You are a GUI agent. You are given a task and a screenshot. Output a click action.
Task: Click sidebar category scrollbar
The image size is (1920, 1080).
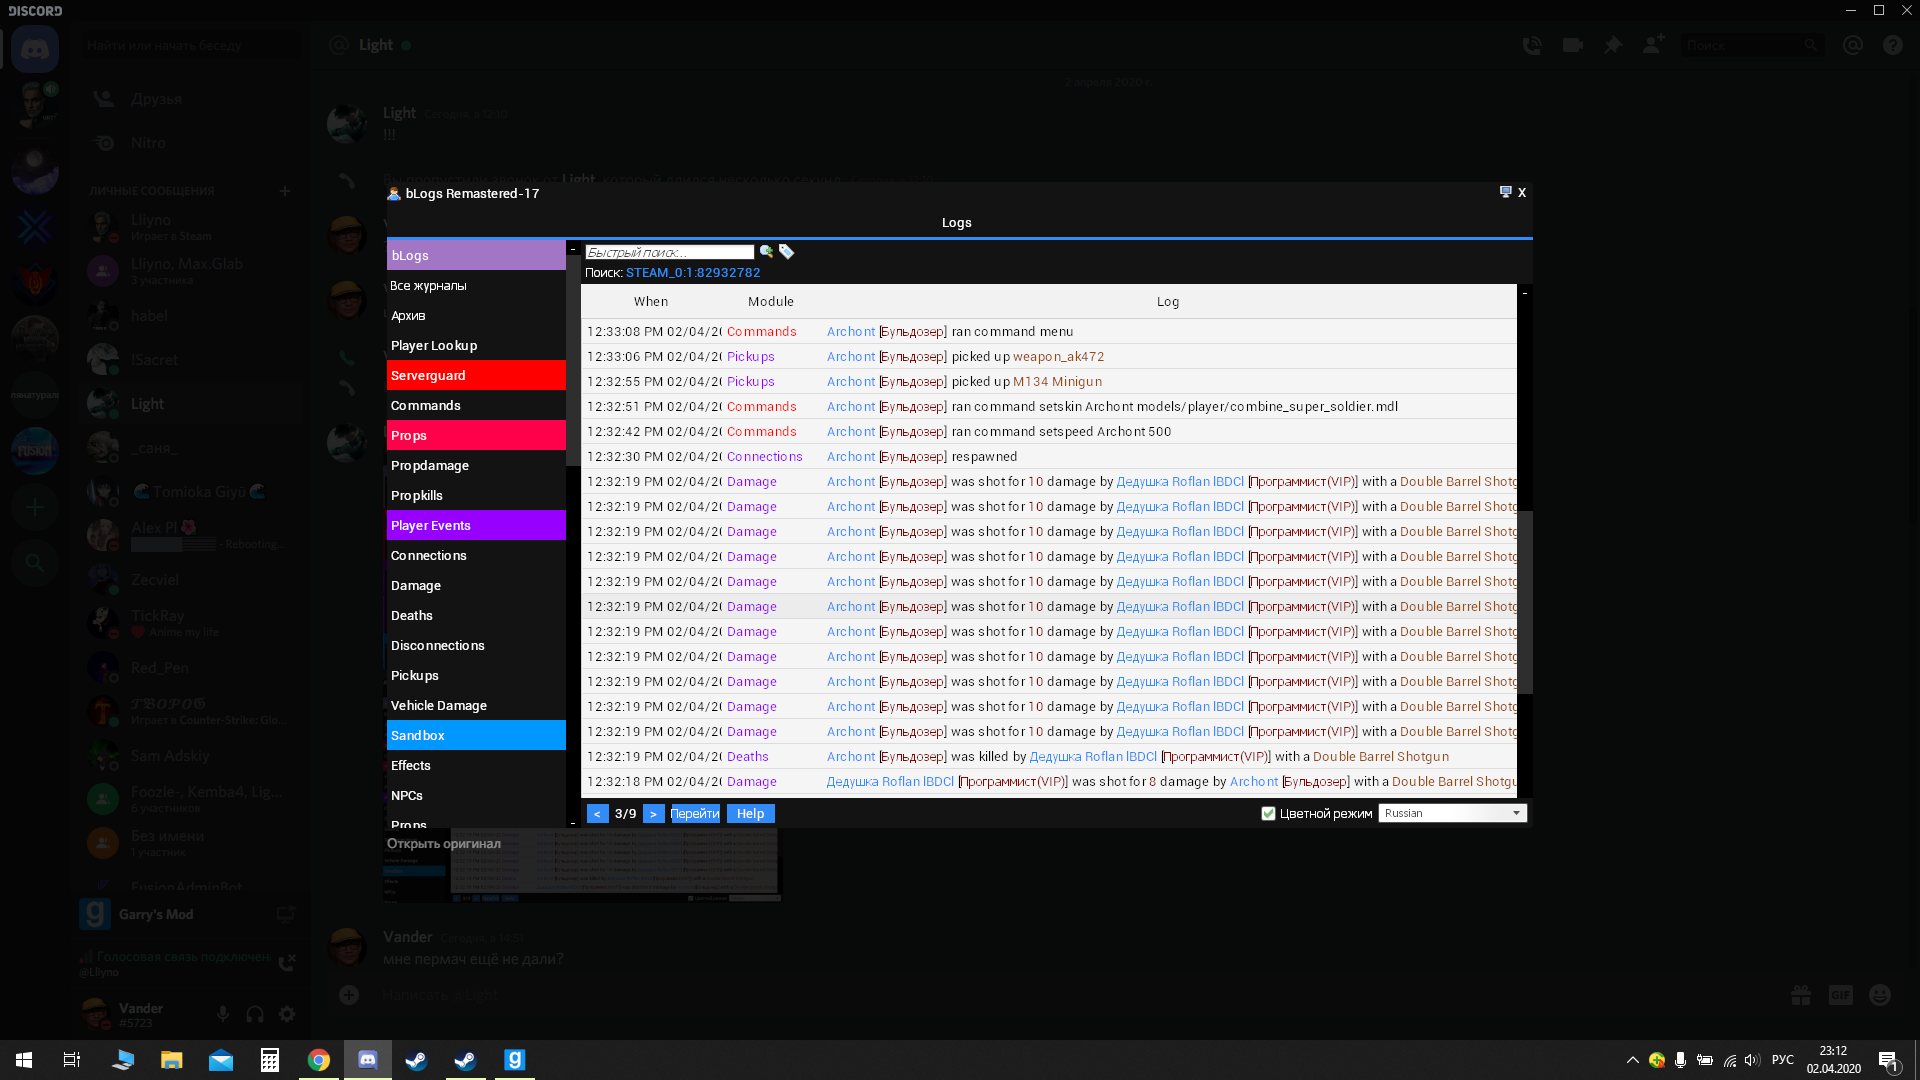pos(573,360)
